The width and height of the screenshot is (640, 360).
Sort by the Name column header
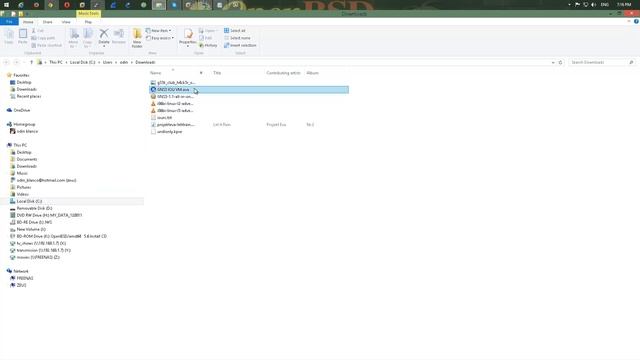[x=156, y=73]
